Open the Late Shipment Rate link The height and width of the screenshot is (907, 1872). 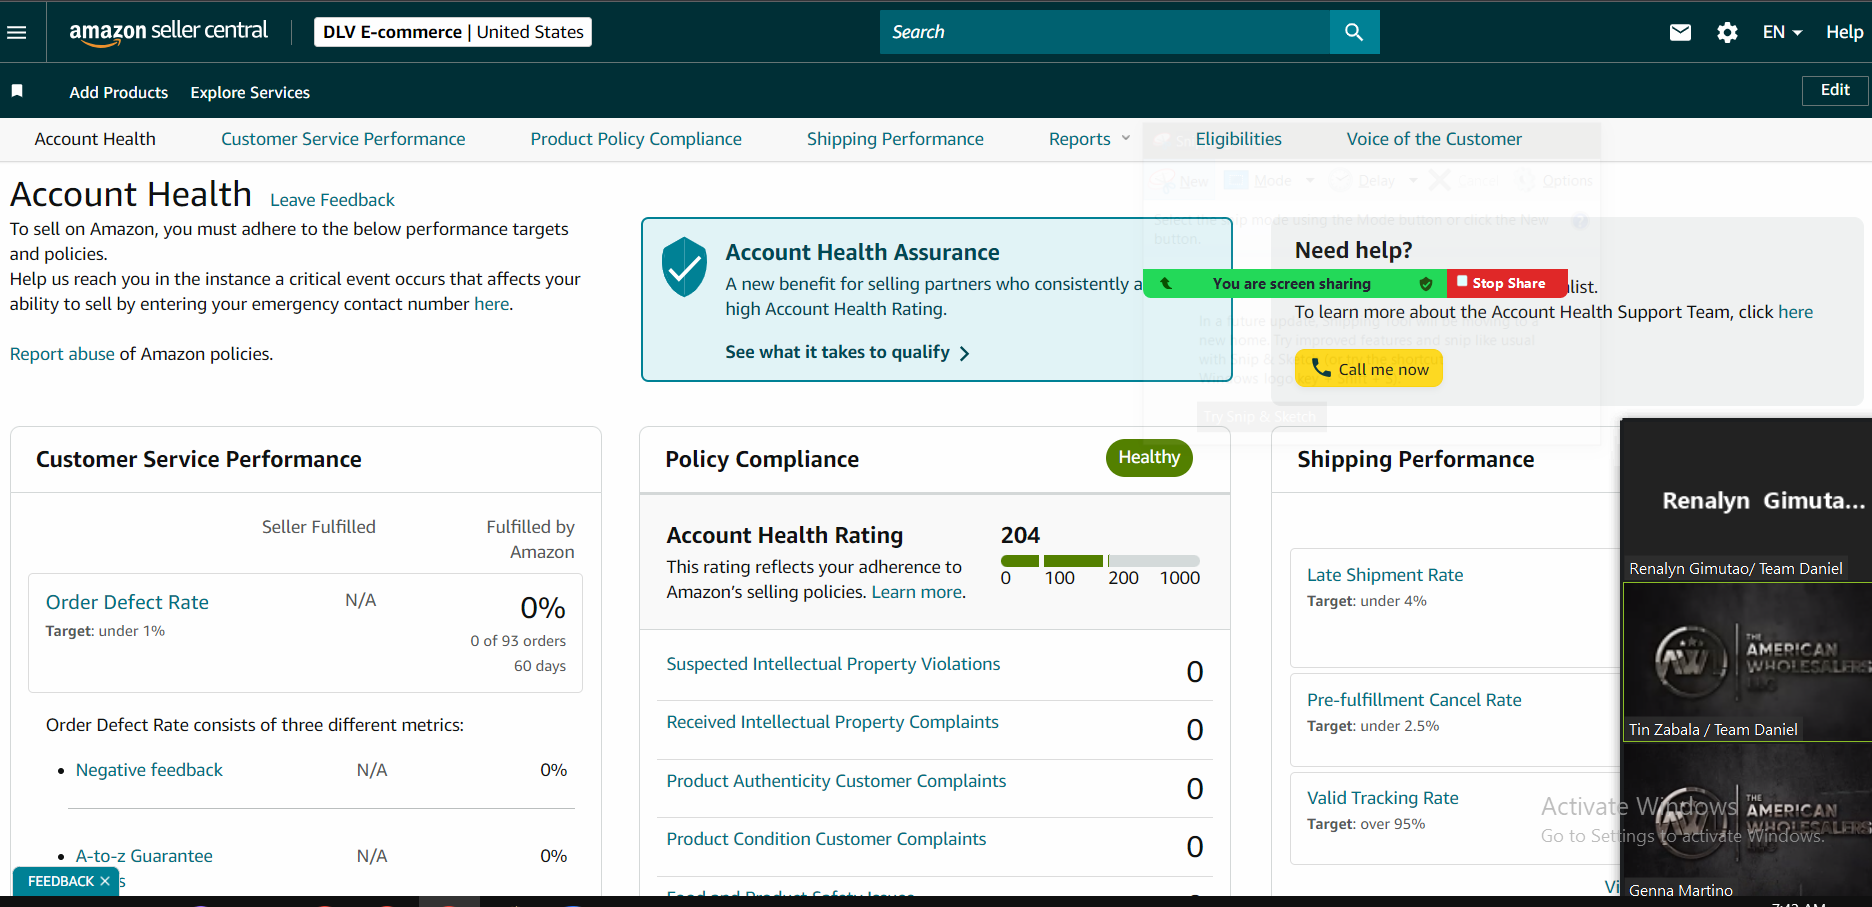click(x=1385, y=575)
